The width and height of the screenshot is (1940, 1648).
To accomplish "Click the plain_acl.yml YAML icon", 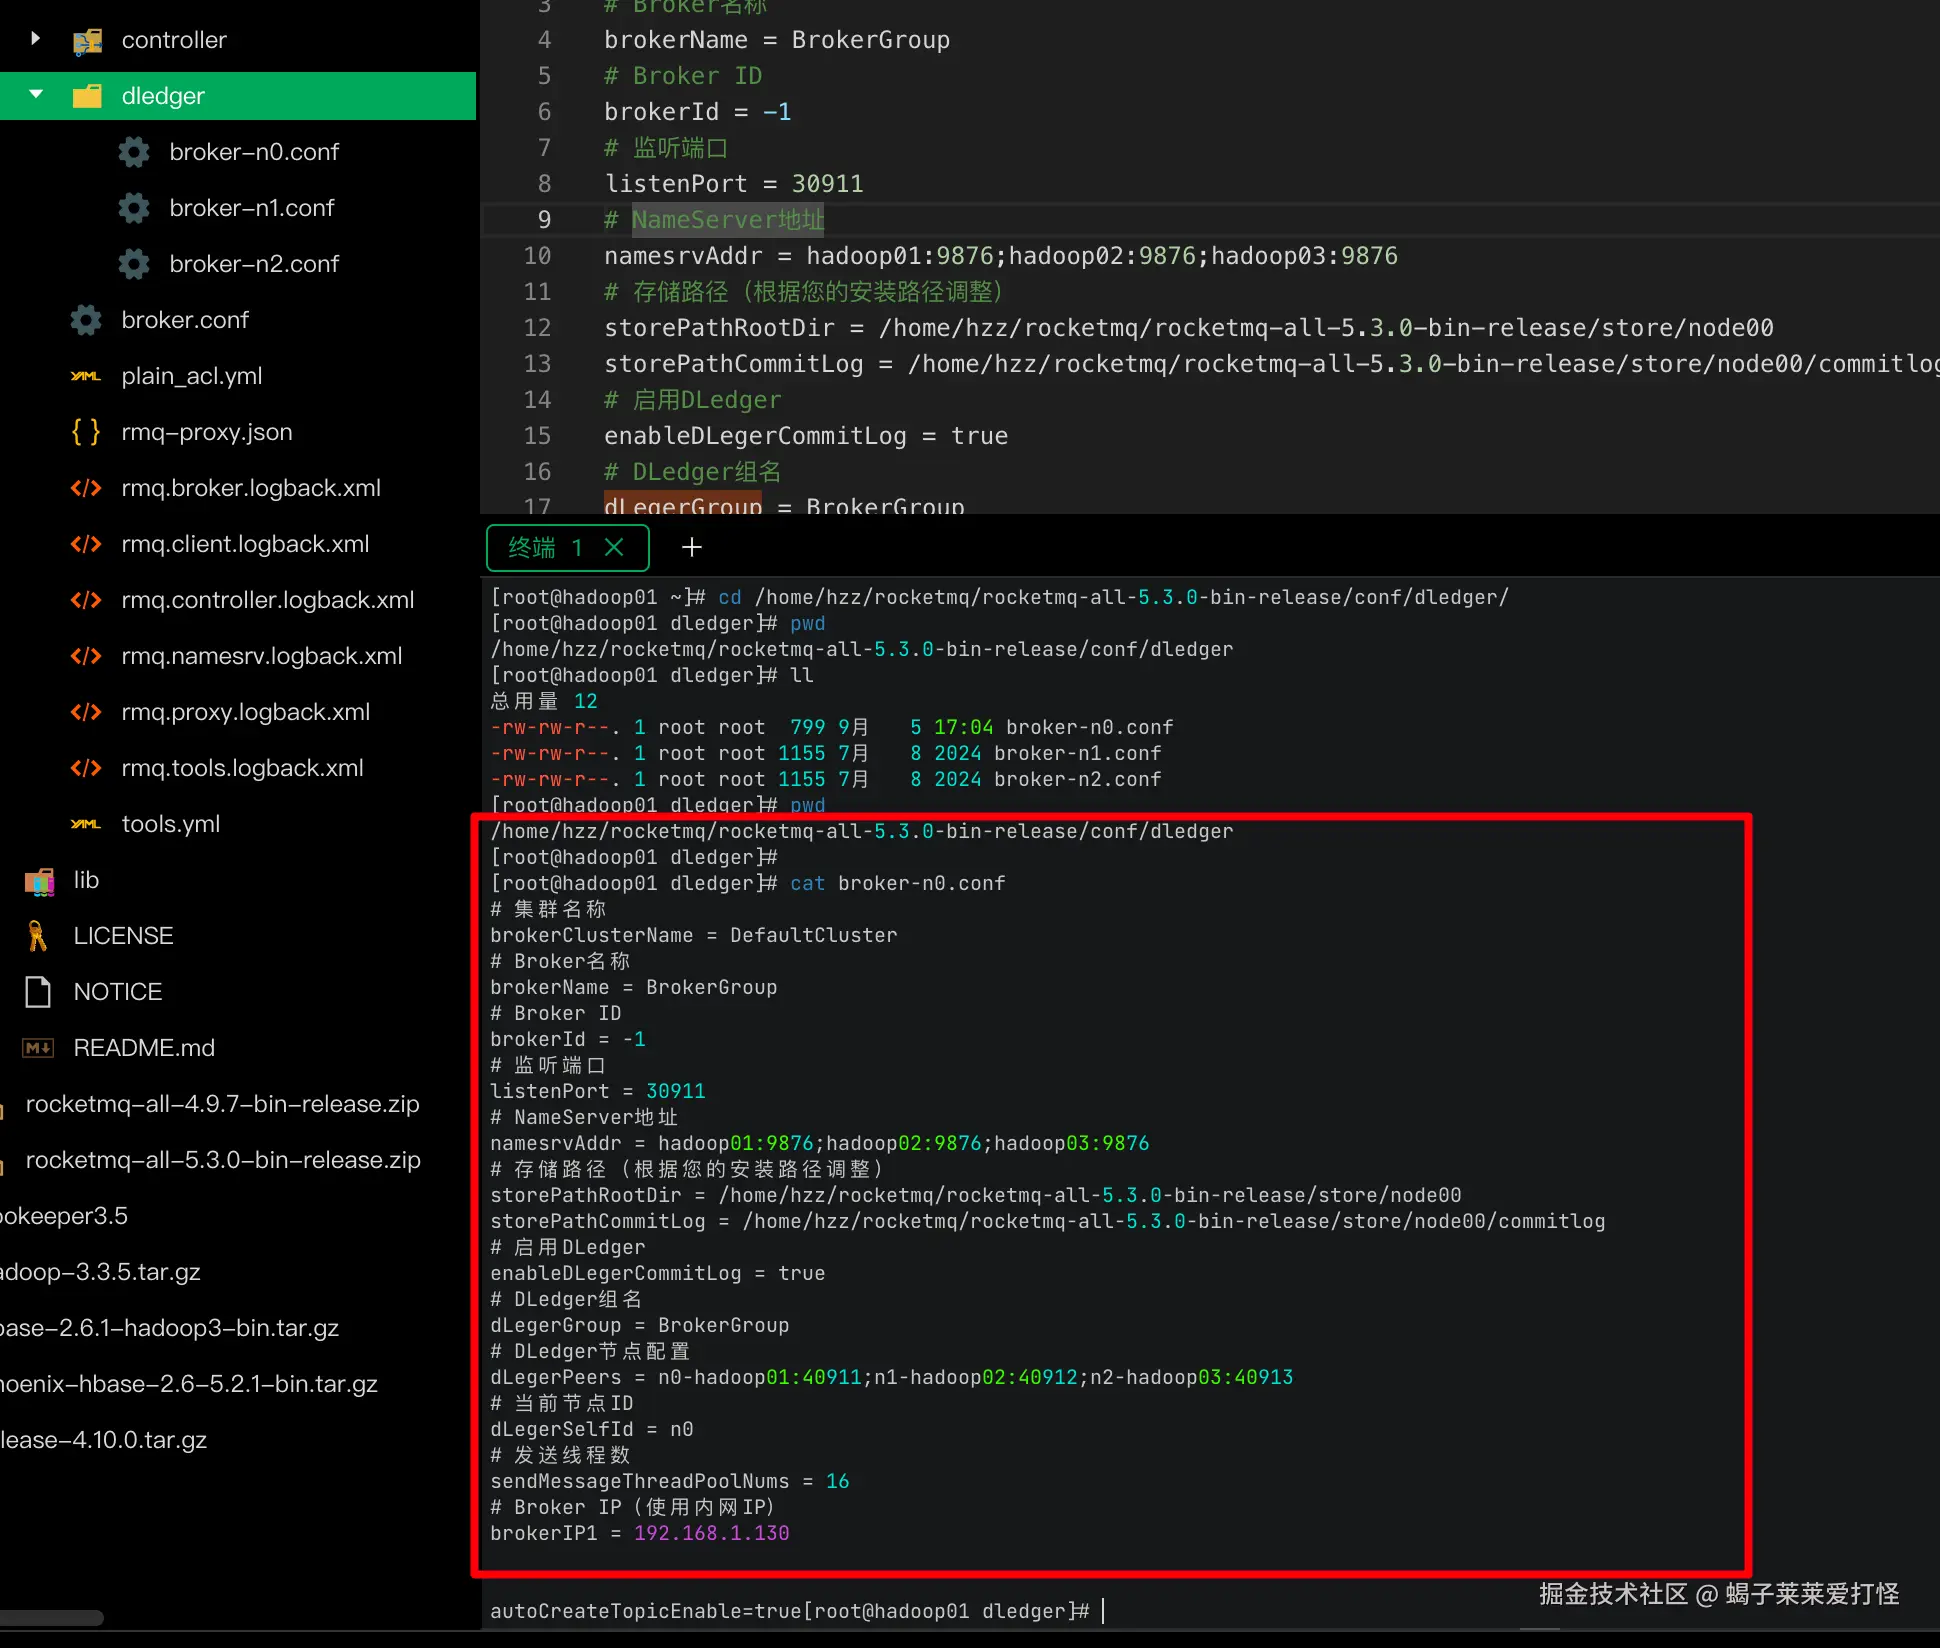I will [86, 376].
